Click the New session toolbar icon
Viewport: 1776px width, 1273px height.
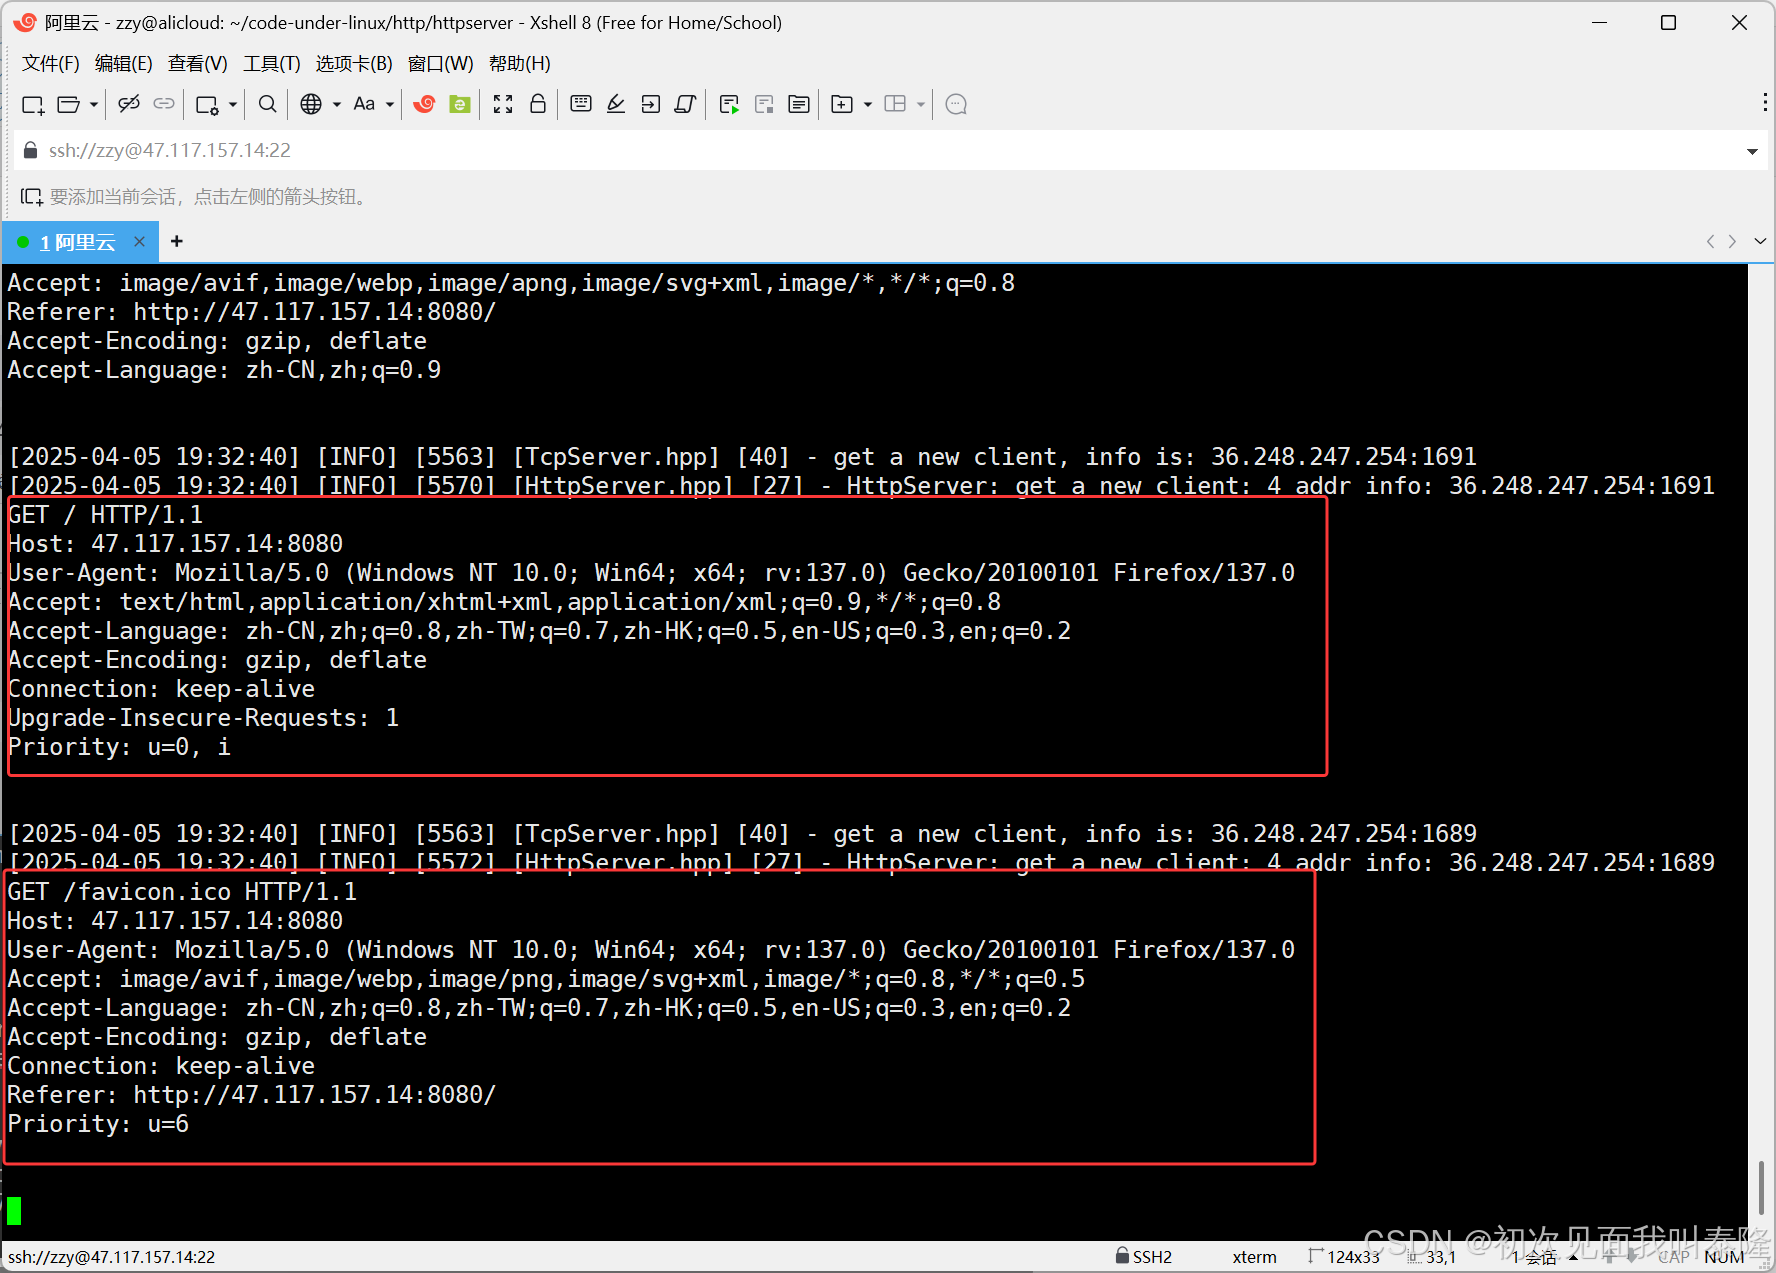(x=33, y=104)
